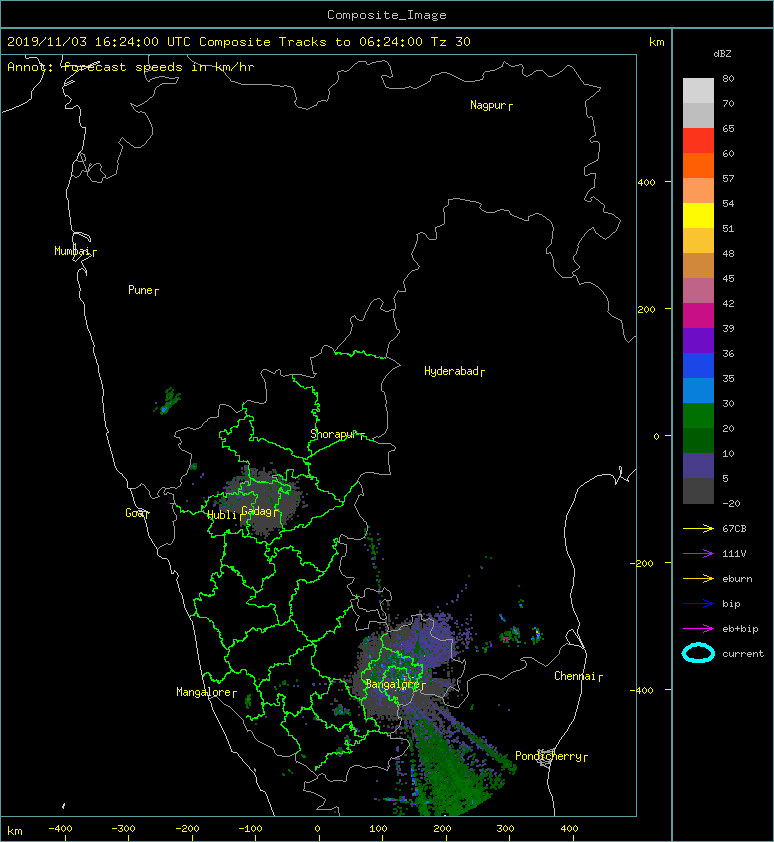This screenshot has width=774, height=842.
Task: Select the blue bip arrow icon
Action: click(698, 604)
